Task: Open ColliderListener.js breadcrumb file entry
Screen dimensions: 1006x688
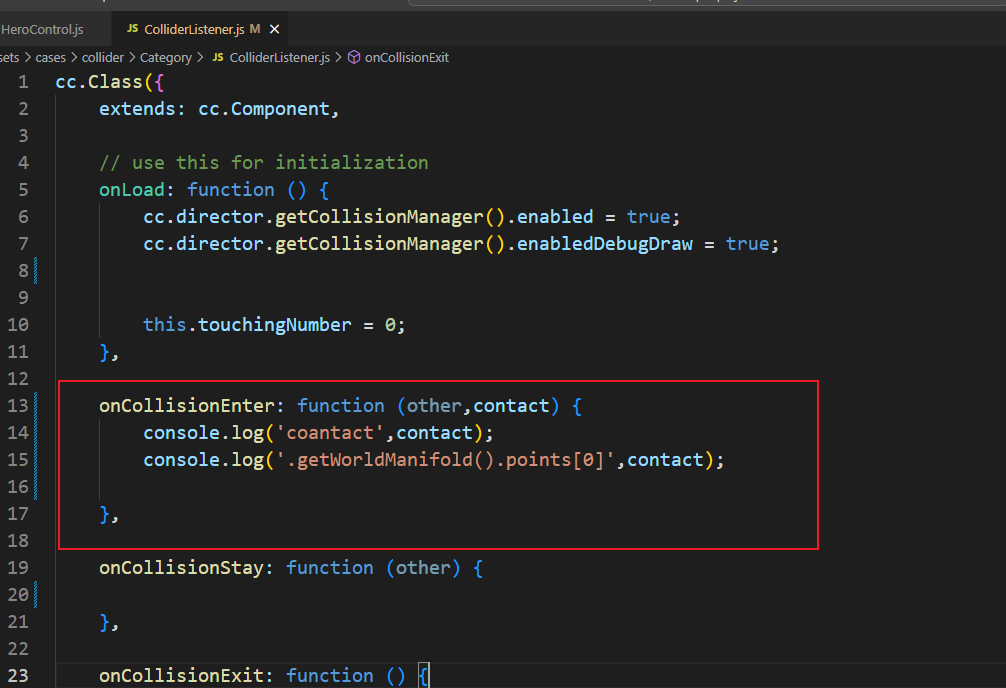Action: pyautogui.click(x=280, y=58)
